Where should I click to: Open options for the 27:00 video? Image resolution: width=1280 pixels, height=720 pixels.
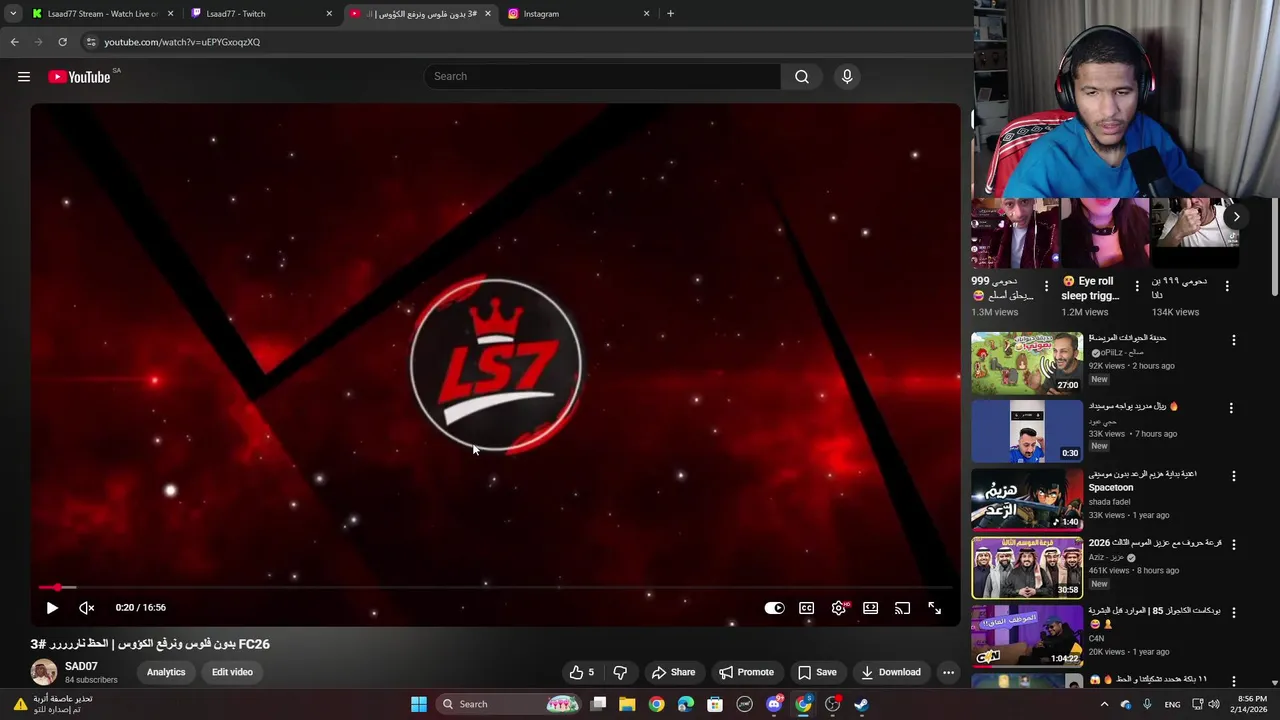pos(1233,340)
